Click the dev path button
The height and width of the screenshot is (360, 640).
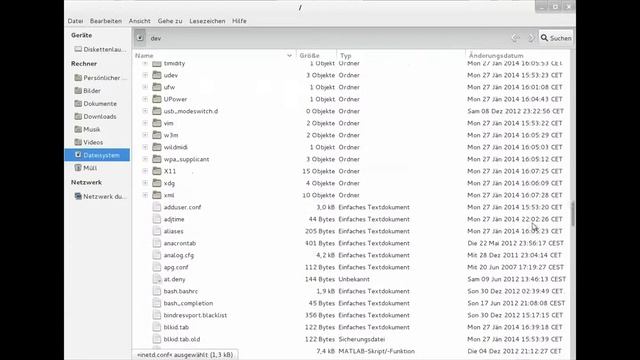156,38
